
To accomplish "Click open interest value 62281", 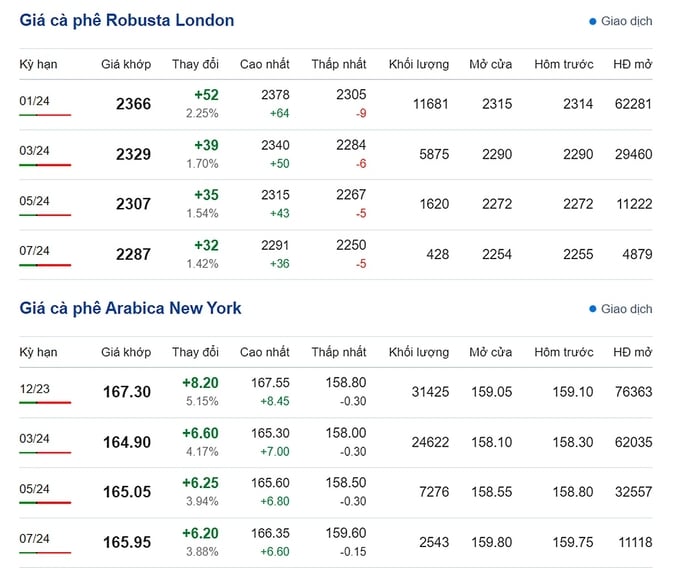I will (x=633, y=104).
